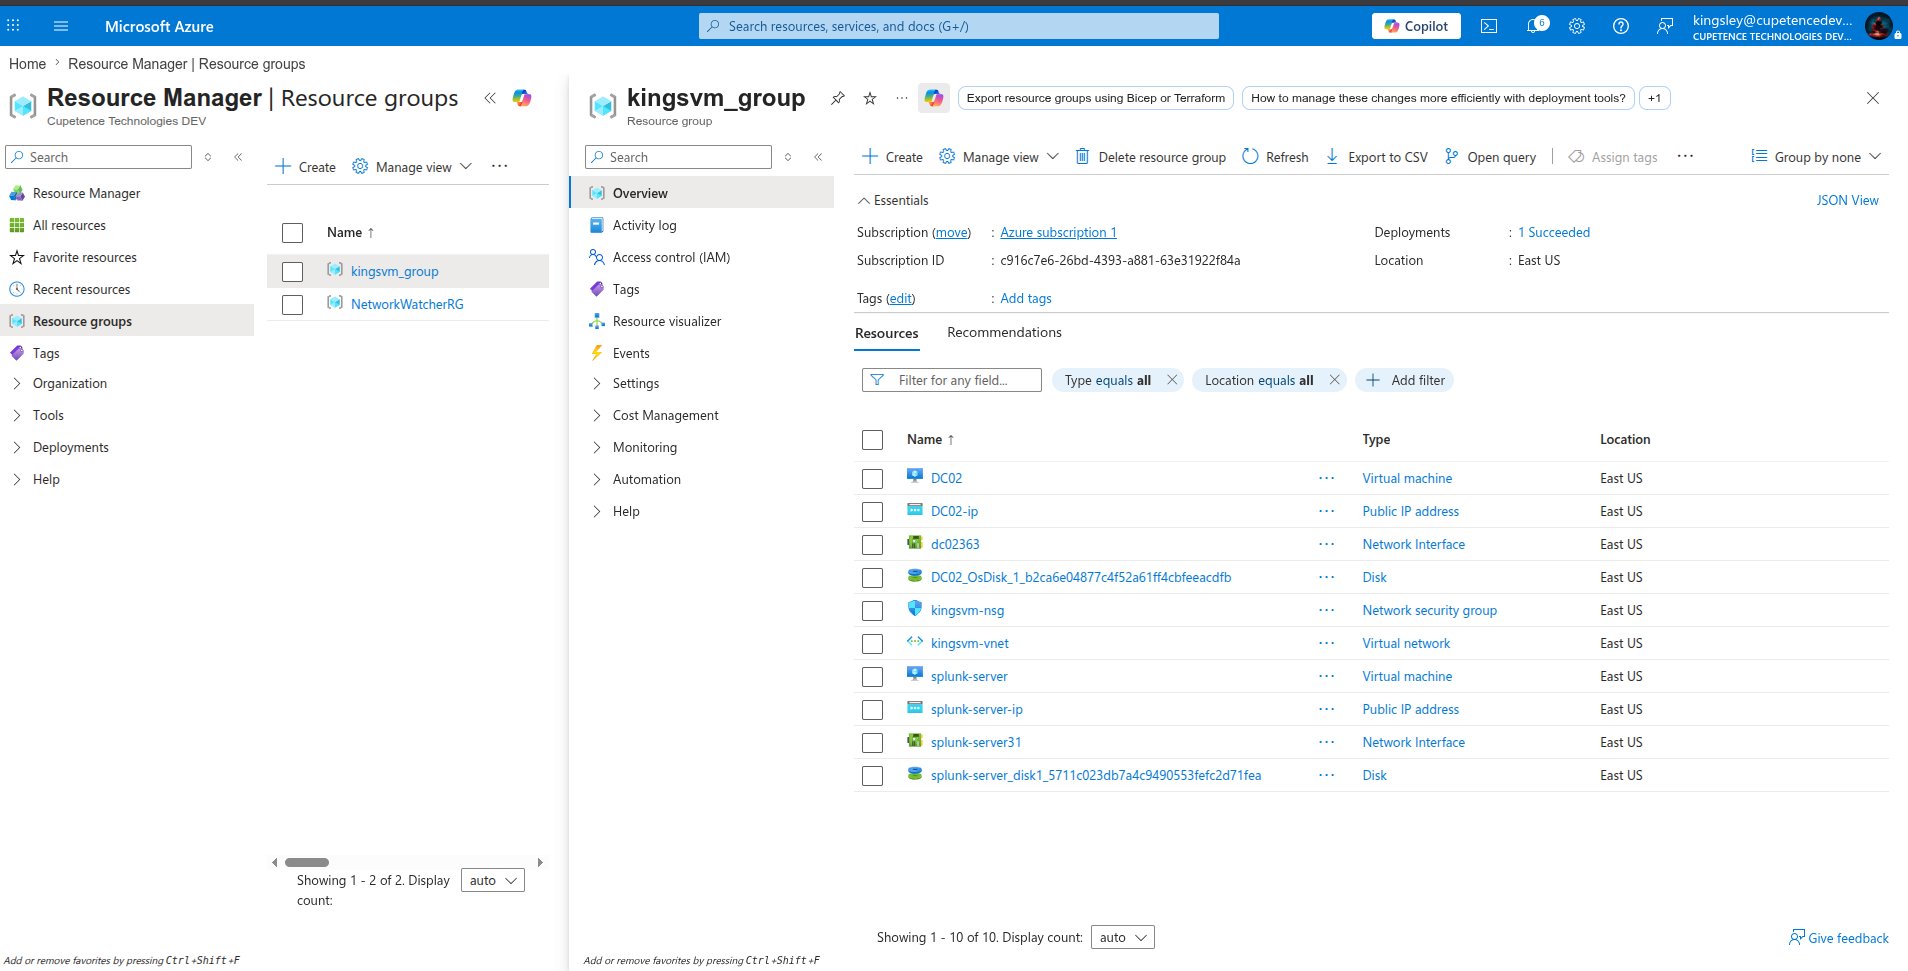Collapse the kingsvm_group resource menu
The height and width of the screenshot is (971, 1908).
[818, 157]
